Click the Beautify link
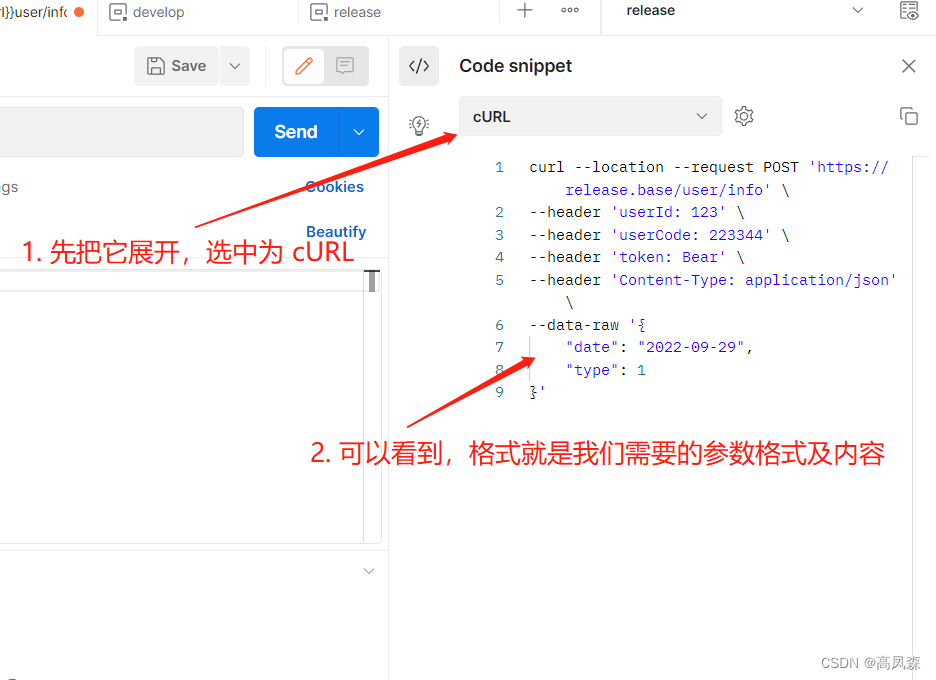Image resolution: width=936 pixels, height=680 pixels. tap(336, 232)
